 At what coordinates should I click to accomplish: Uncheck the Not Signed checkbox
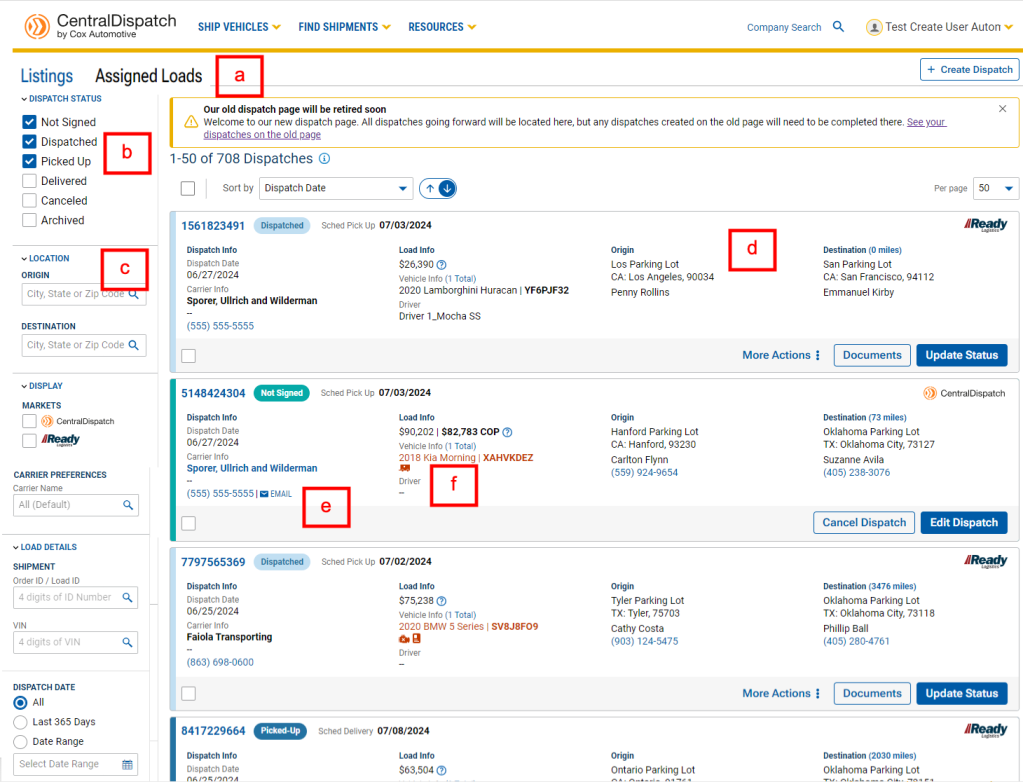[30, 122]
